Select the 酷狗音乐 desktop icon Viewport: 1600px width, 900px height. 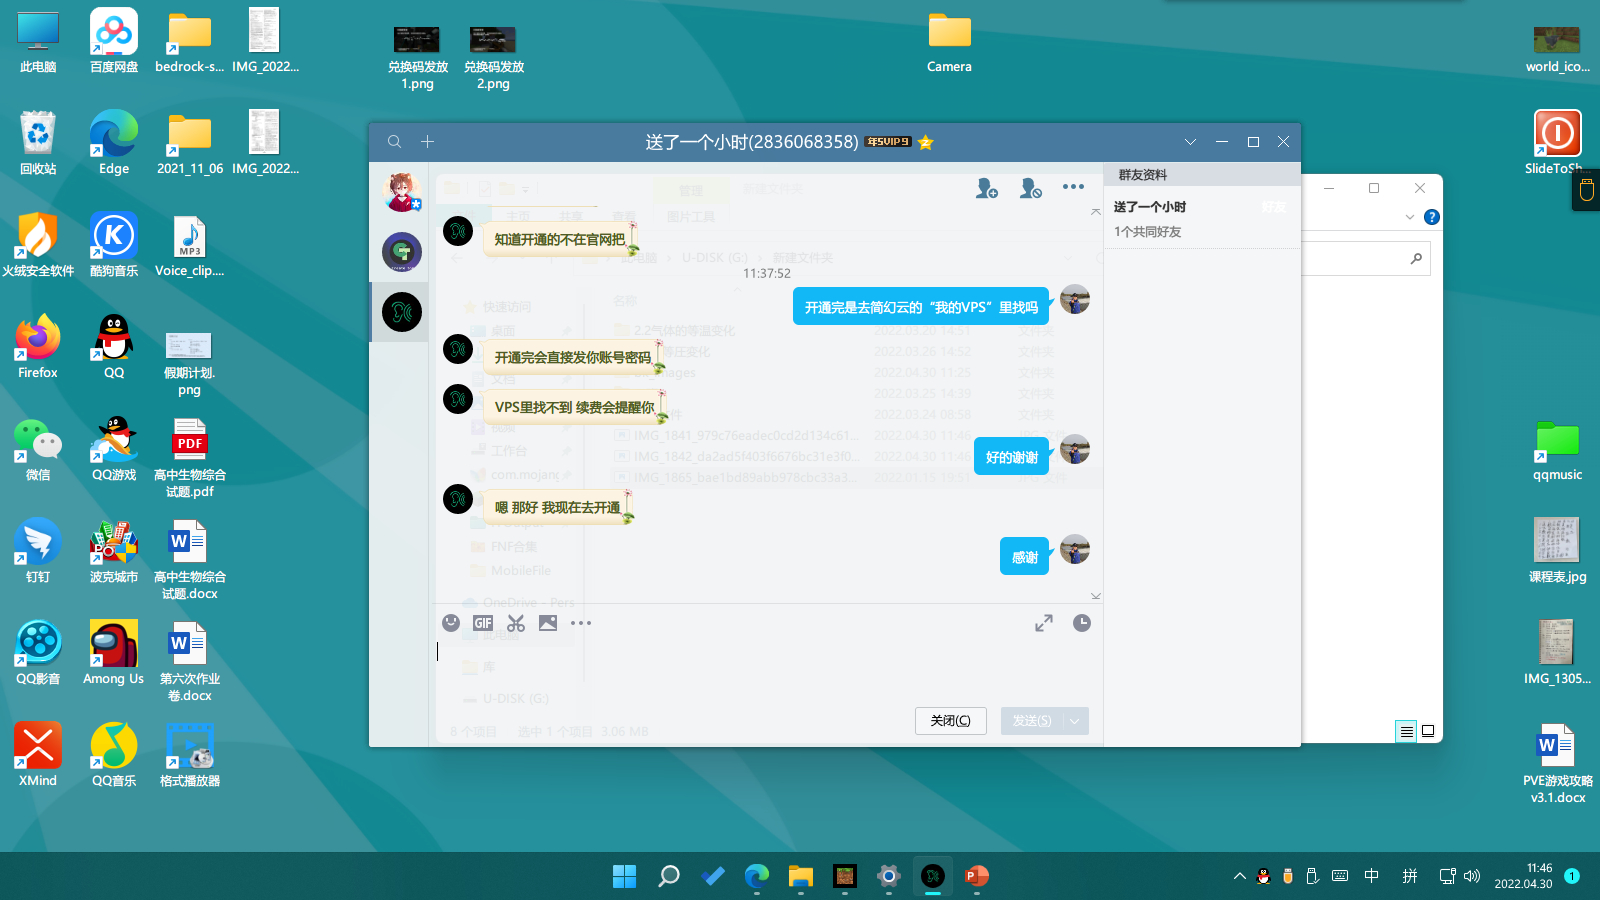(x=114, y=245)
